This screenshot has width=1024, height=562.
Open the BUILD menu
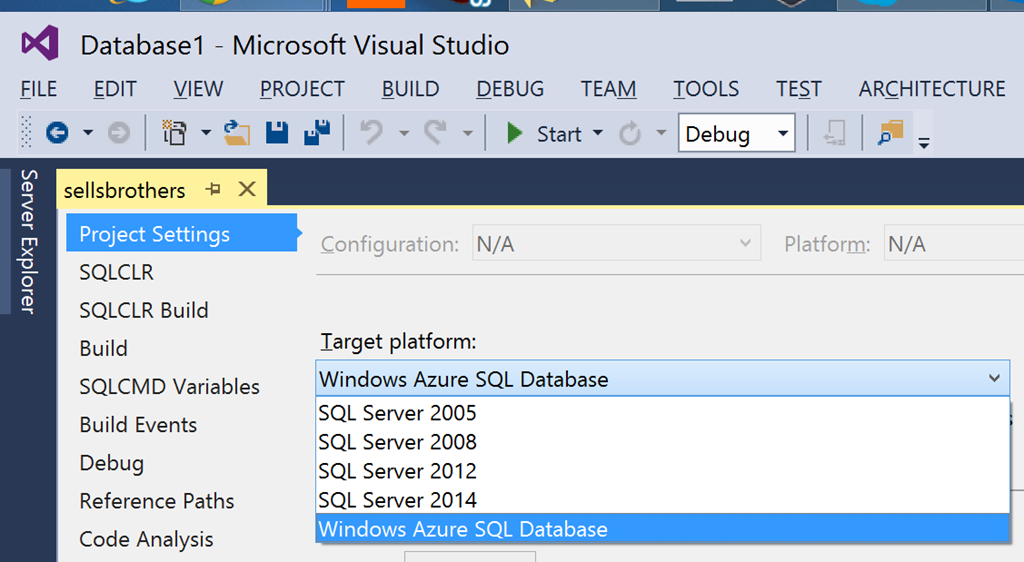tap(410, 89)
